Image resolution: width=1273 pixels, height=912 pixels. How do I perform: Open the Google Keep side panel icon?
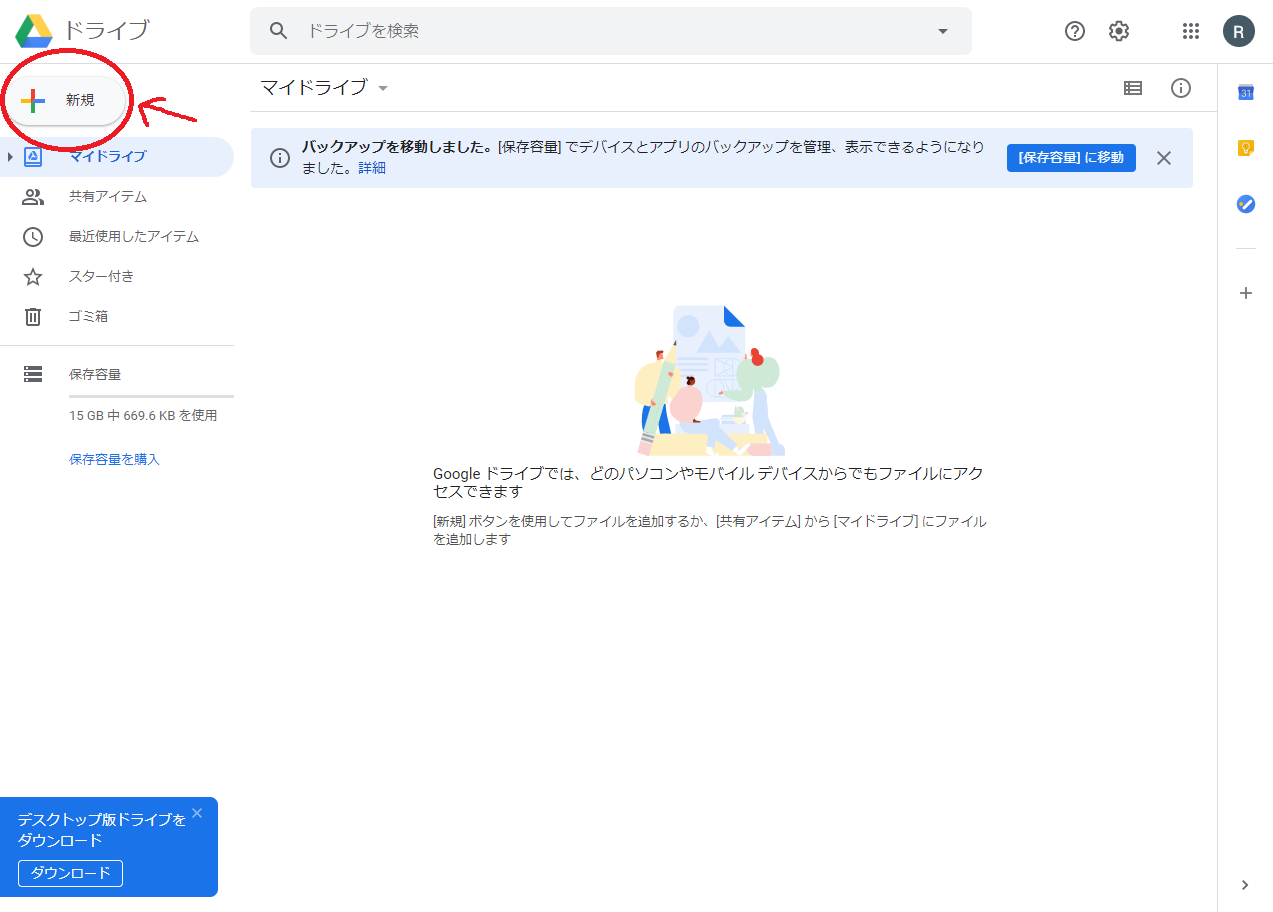click(x=1246, y=148)
